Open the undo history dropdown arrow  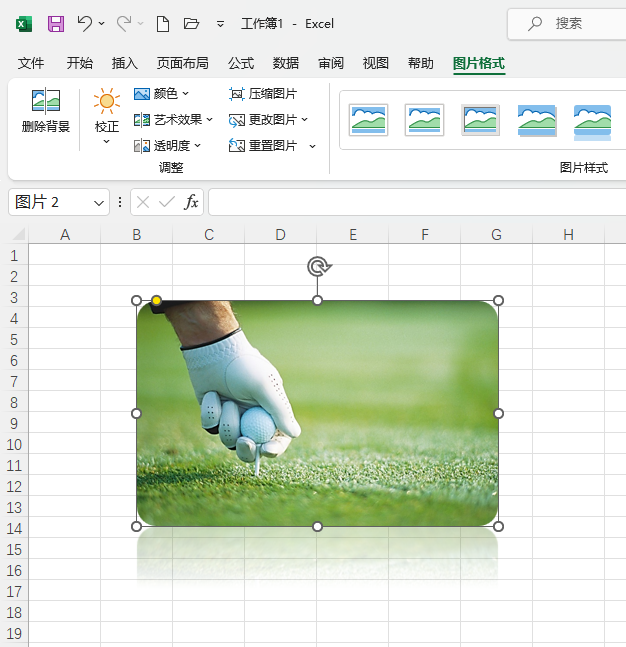point(102,24)
